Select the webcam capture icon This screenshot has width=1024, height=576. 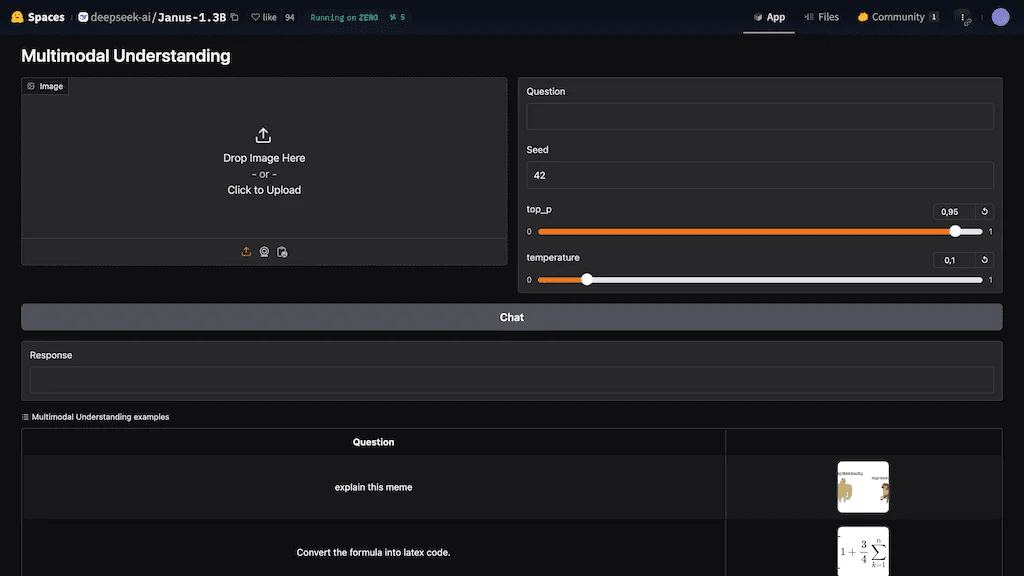(264, 251)
